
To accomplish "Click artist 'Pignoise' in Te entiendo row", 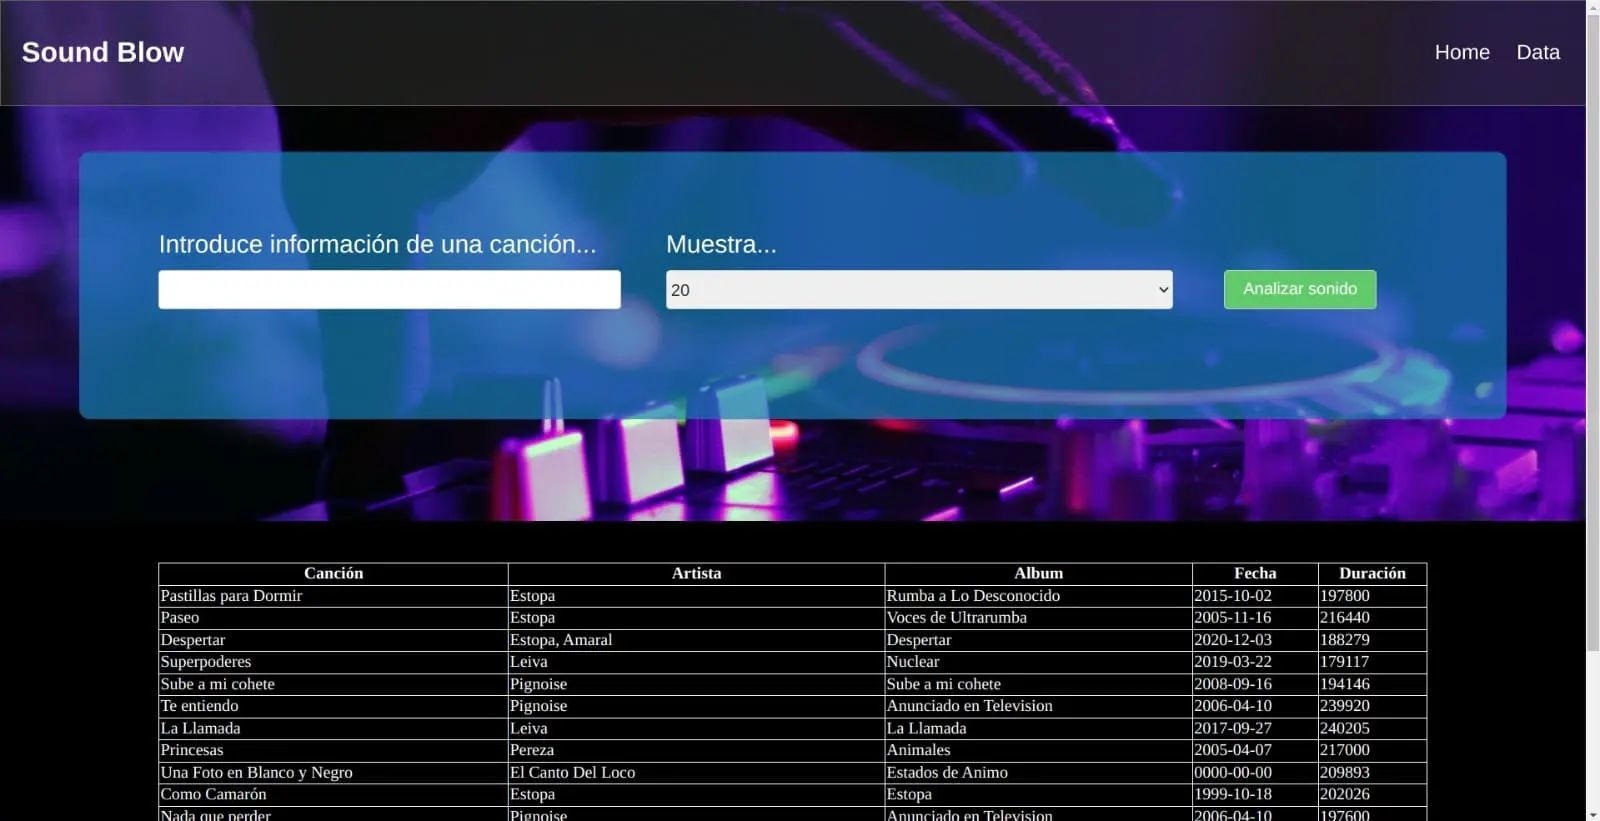I will (696, 706).
